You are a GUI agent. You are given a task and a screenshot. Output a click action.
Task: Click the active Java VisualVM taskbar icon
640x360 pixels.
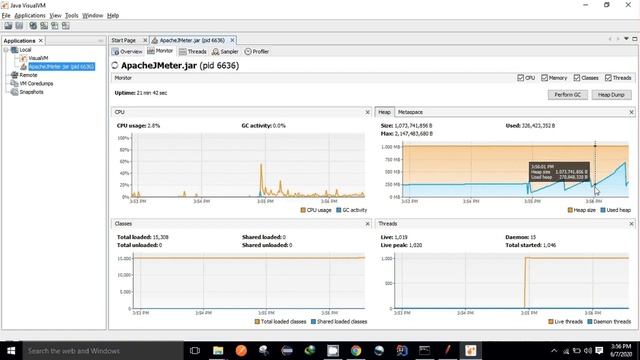471,351
